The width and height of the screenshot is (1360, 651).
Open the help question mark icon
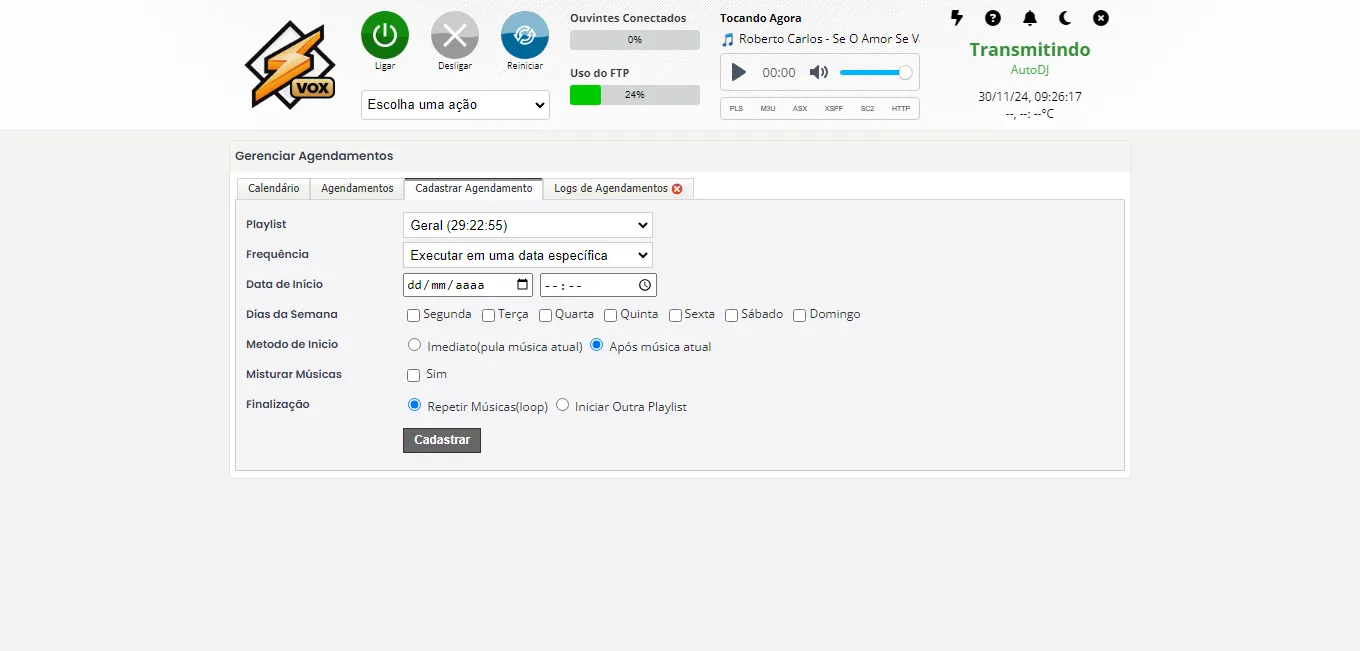993,18
